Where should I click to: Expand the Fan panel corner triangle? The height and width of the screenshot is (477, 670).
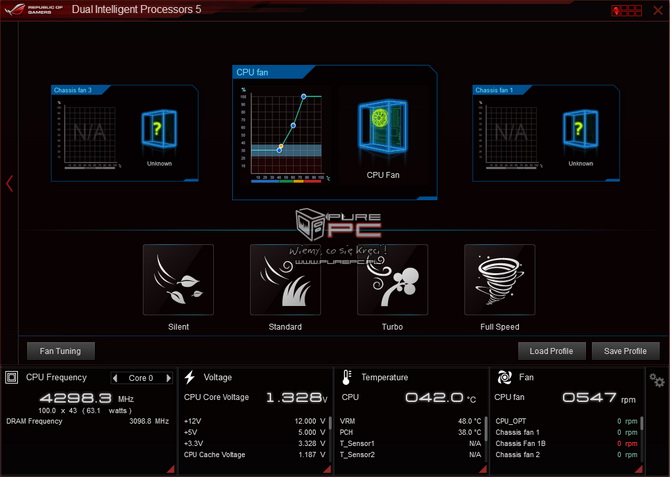(x=639, y=469)
